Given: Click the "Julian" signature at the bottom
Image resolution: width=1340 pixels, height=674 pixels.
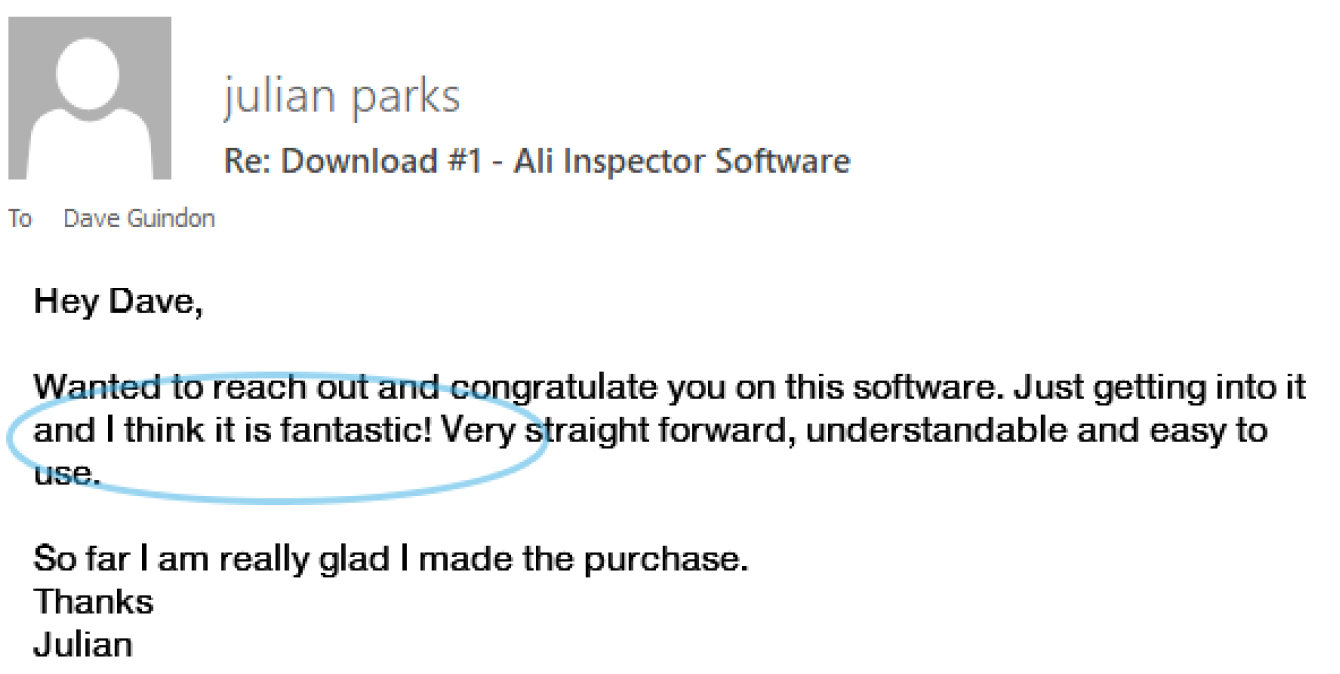Looking at the screenshot, I should (83, 644).
